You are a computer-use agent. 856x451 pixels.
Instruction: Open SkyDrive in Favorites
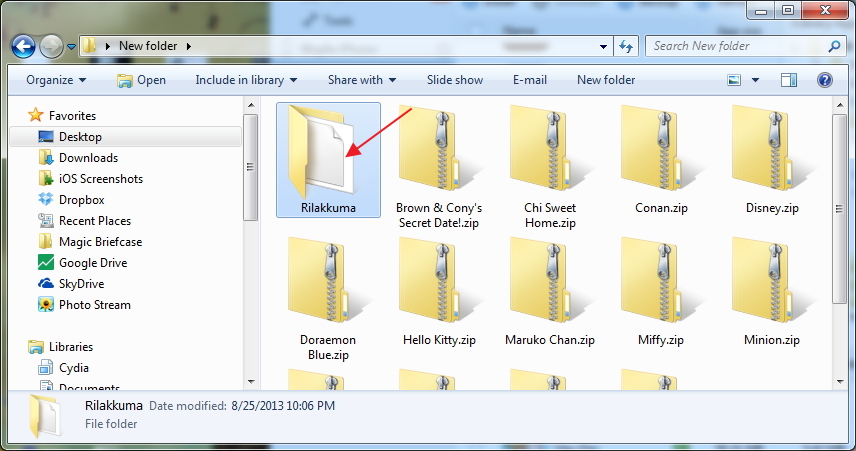pyautogui.click(x=81, y=284)
